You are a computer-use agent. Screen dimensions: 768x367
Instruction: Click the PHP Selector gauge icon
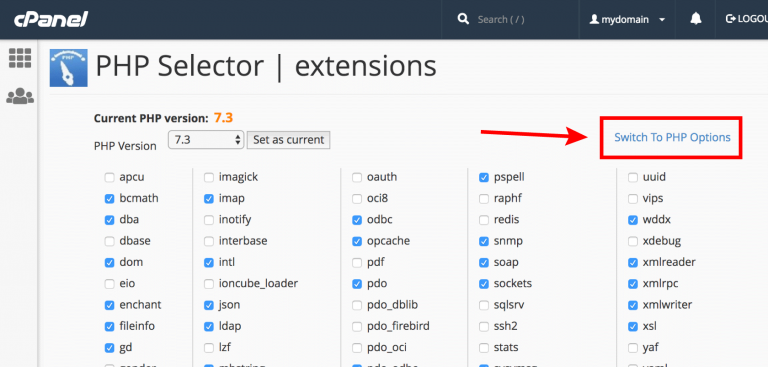point(69,68)
